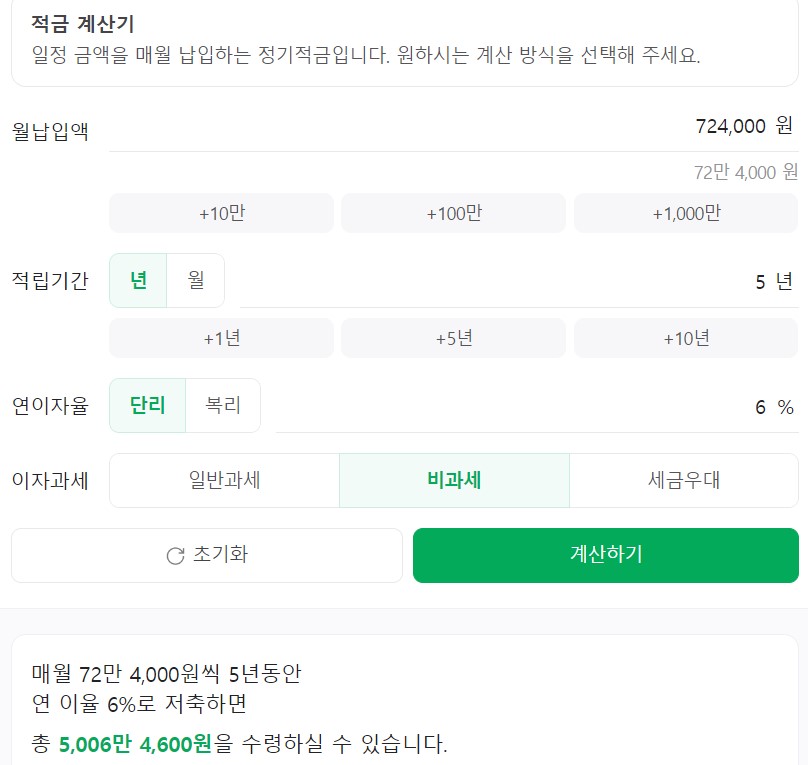Viewport: 808px width, 765px height.
Task: Select 세금우대 tax-benefit option
Action: (684, 480)
